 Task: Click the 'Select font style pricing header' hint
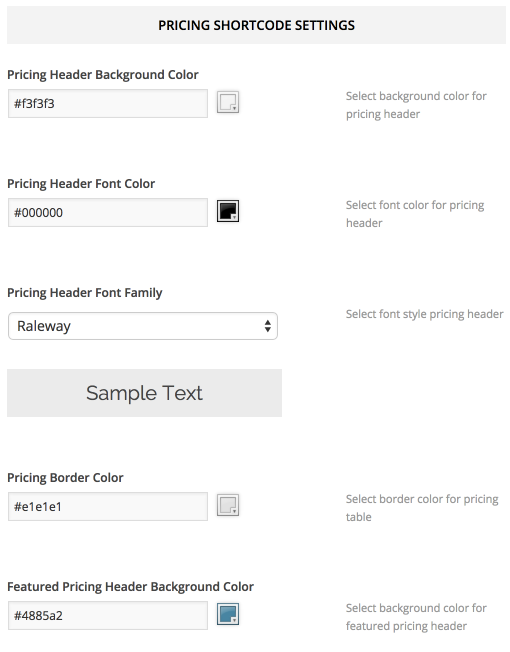[424, 314]
